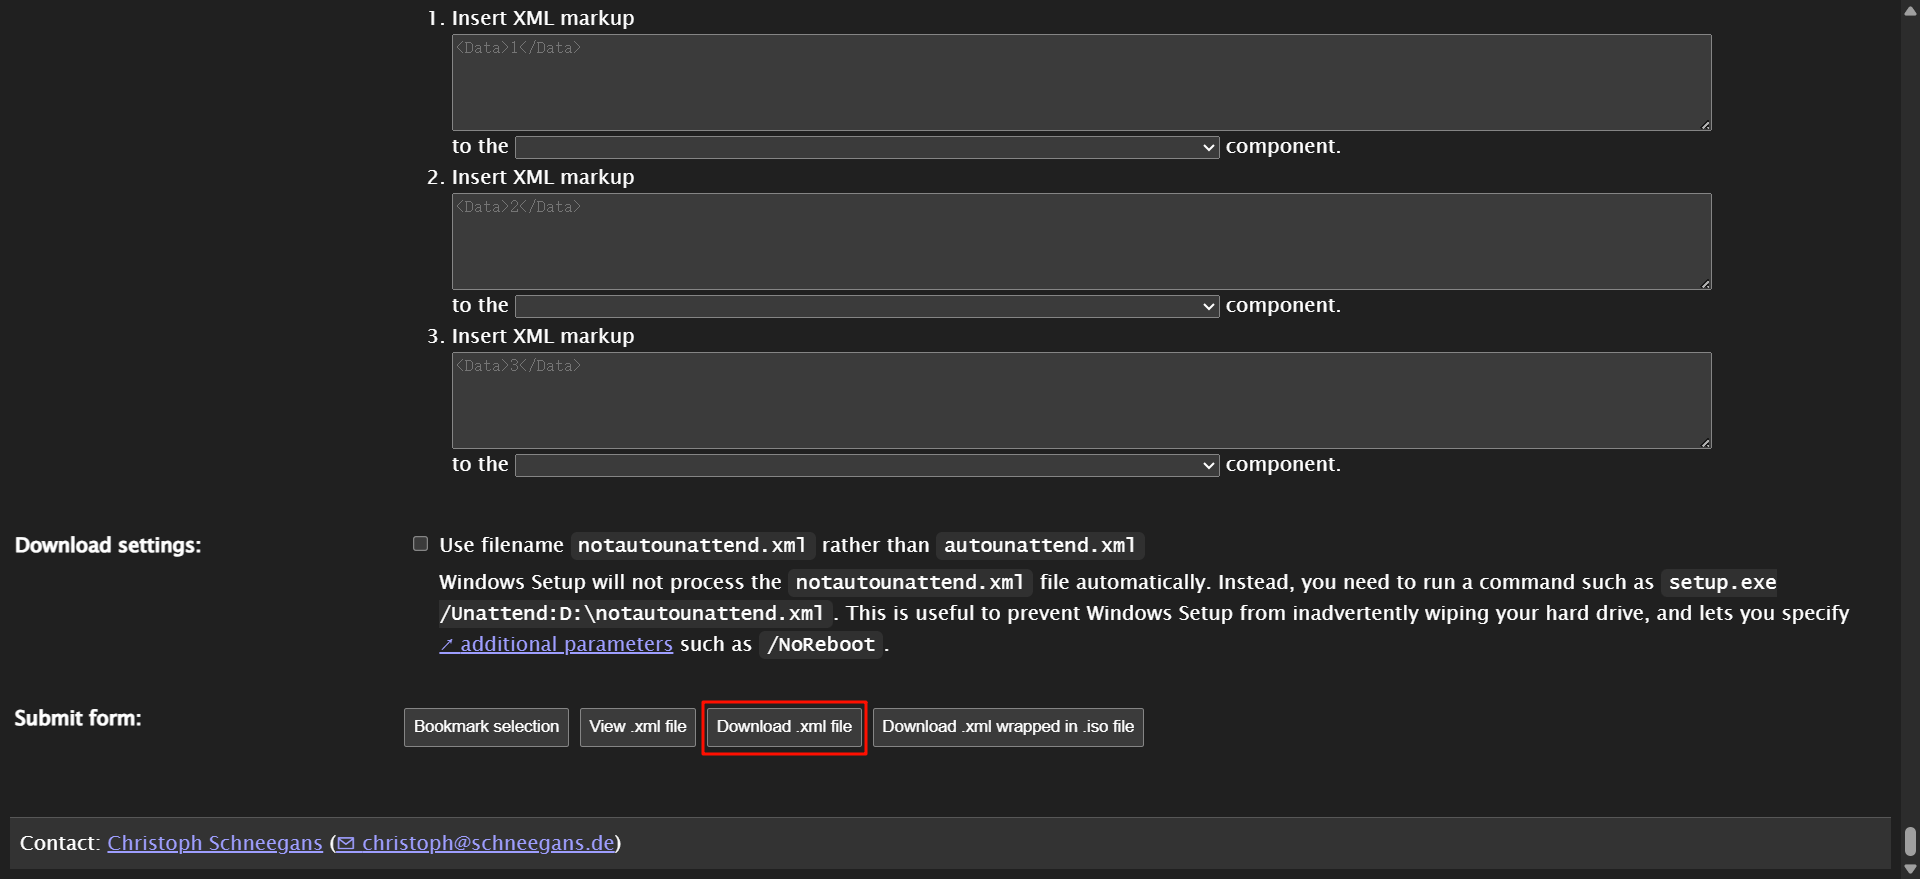Focus the second XML markup text box
The image size is (1920, 879).
click(x=1080, y=242)
